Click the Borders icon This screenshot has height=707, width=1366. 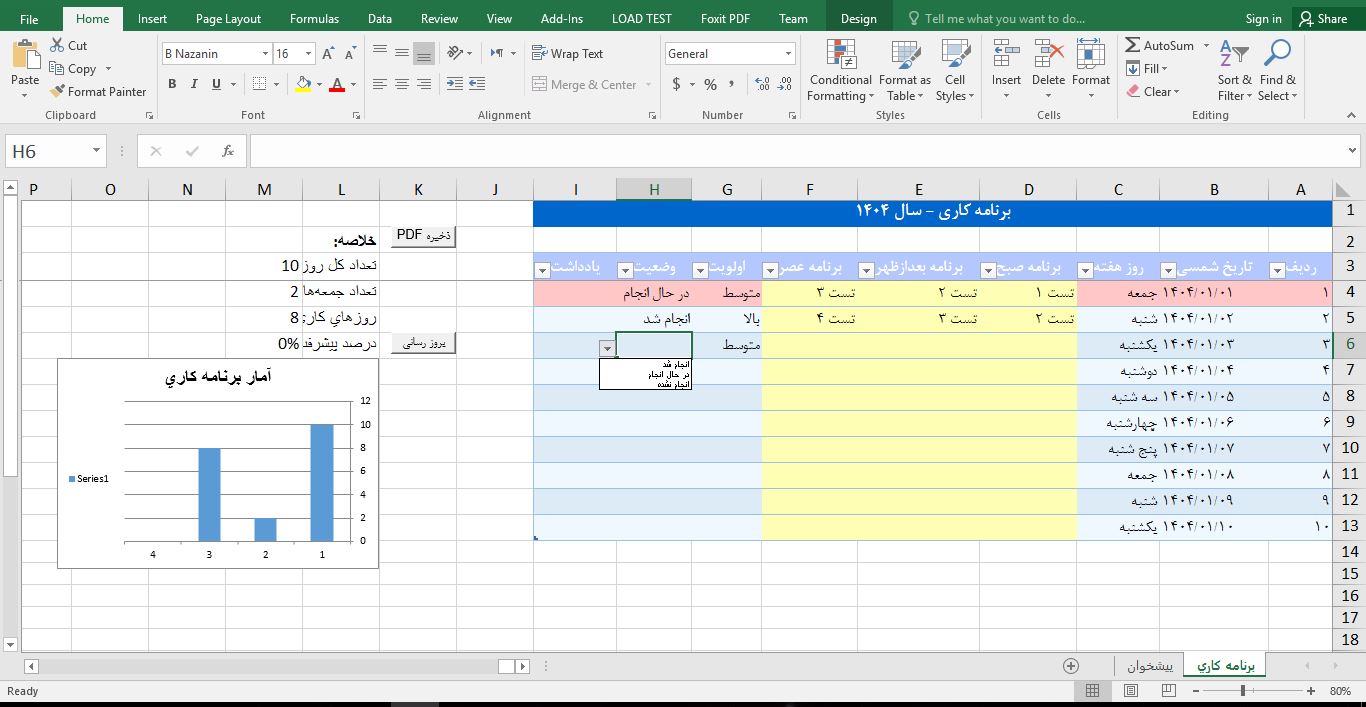259,84
